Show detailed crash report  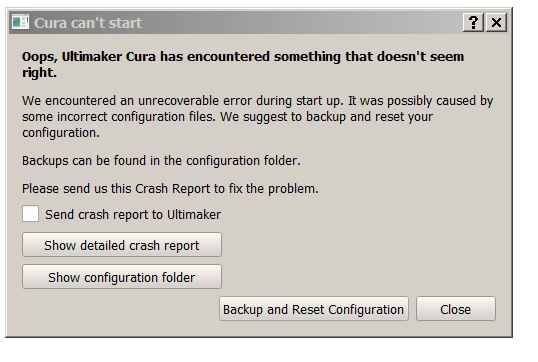122,245
